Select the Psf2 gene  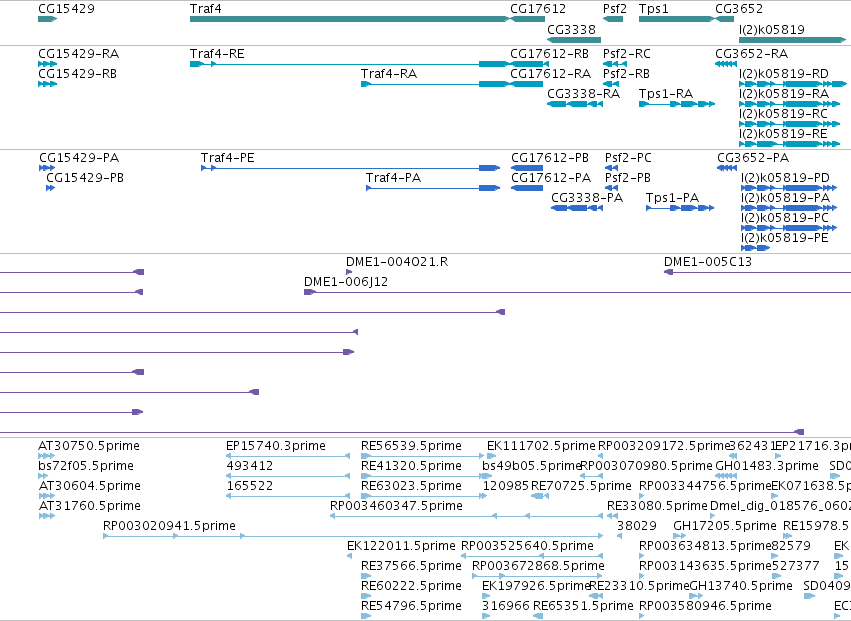click(613, 19)
